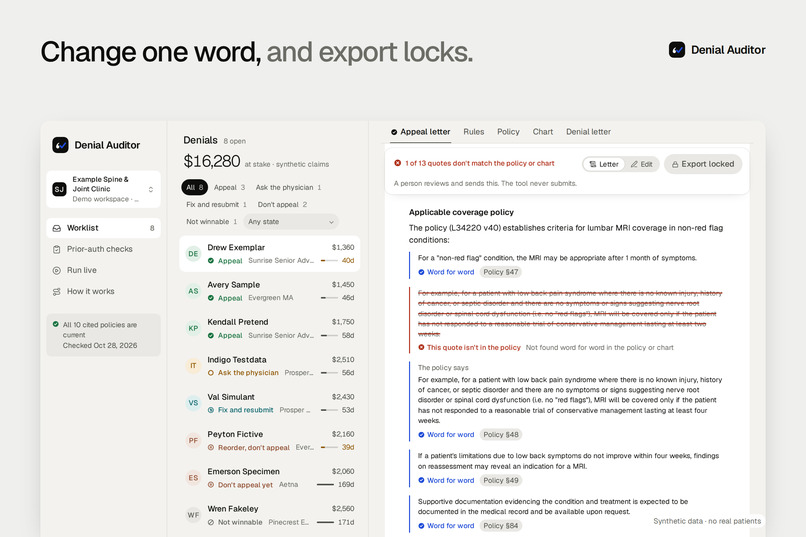Switch to the Appeal letter tab

420,132
